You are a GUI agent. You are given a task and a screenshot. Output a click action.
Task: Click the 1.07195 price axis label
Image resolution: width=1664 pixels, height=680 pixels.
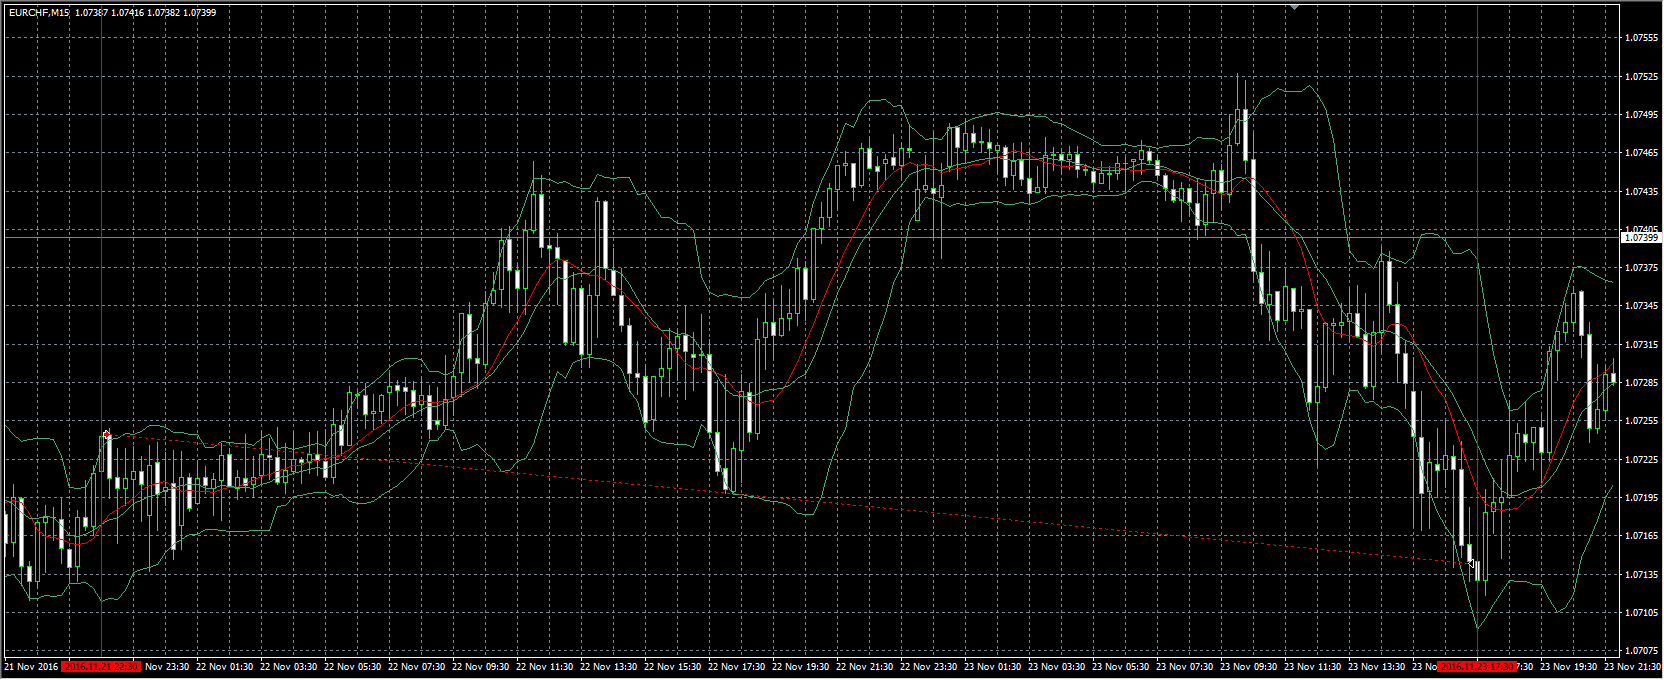[1642, 498]
